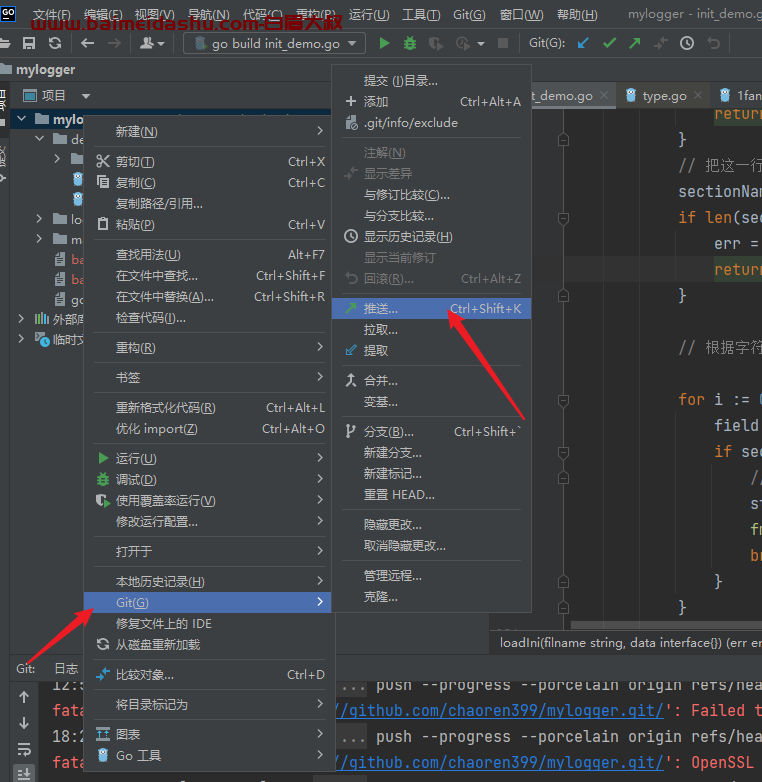This screenshot has width=762, height=782.
Task: Click the editor horizontal scrollbar
Action: [x=666, y=625]
